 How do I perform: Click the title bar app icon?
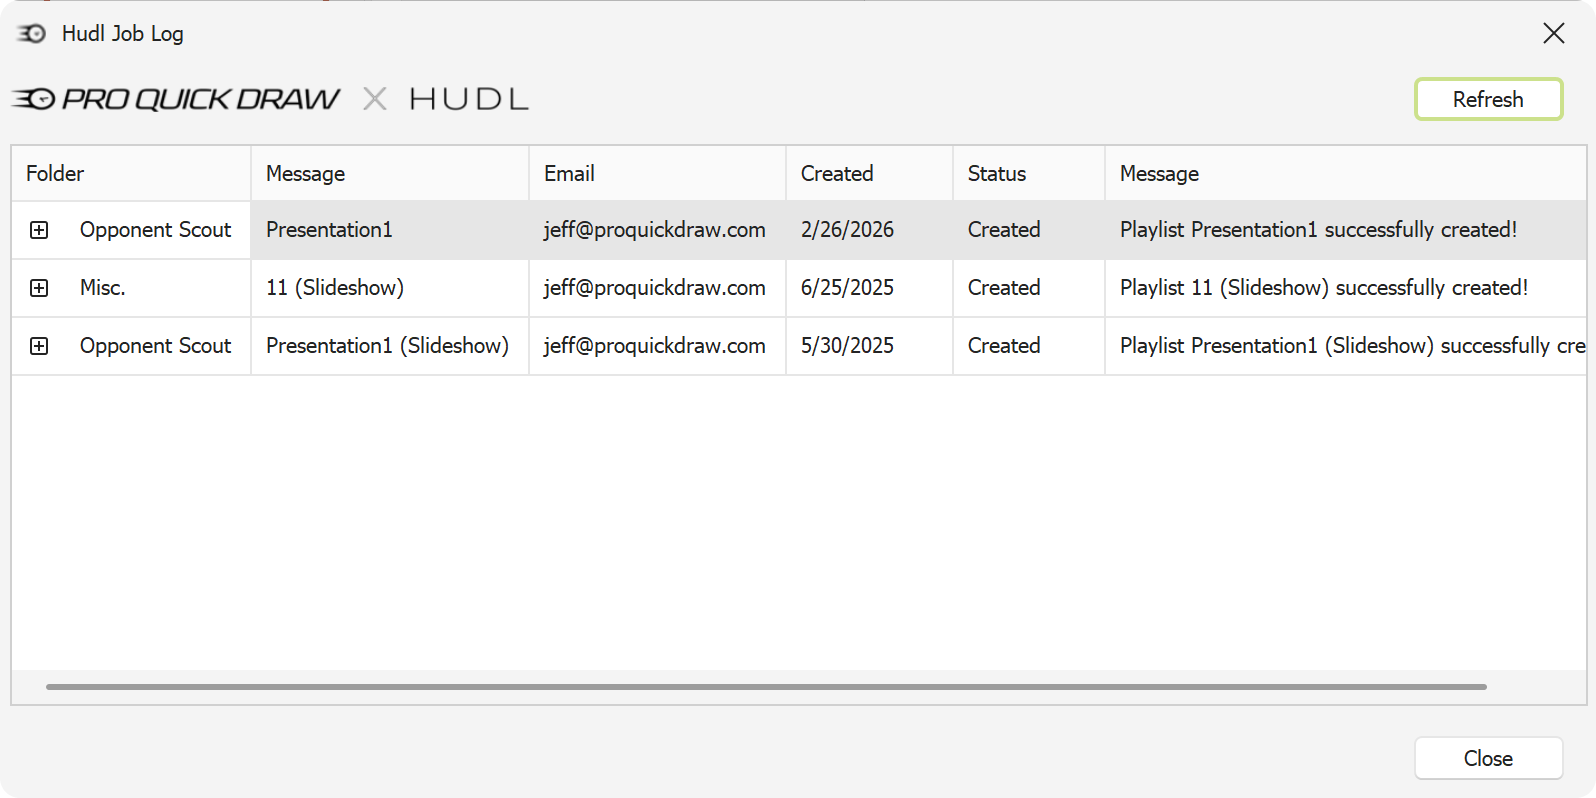pyautogui.click(x=32, y=34)
